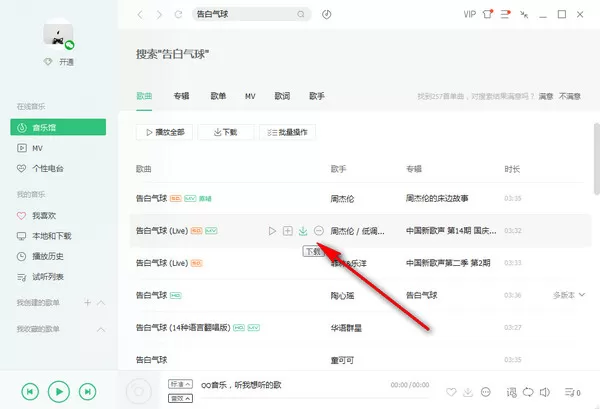Click the album disc thumbnail in player
Image resolution: width=600 pixels, height=409 pixels.
(x=139, y=391)
